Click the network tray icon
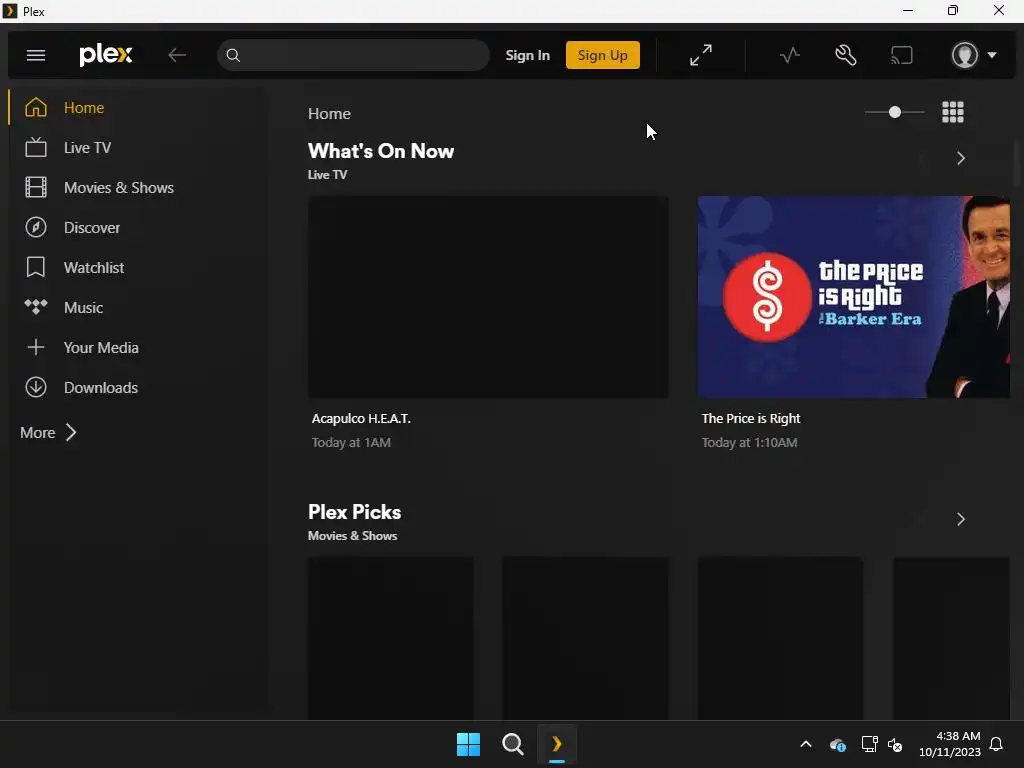This screenshot has width=1024, height=768. coord(869,744)
